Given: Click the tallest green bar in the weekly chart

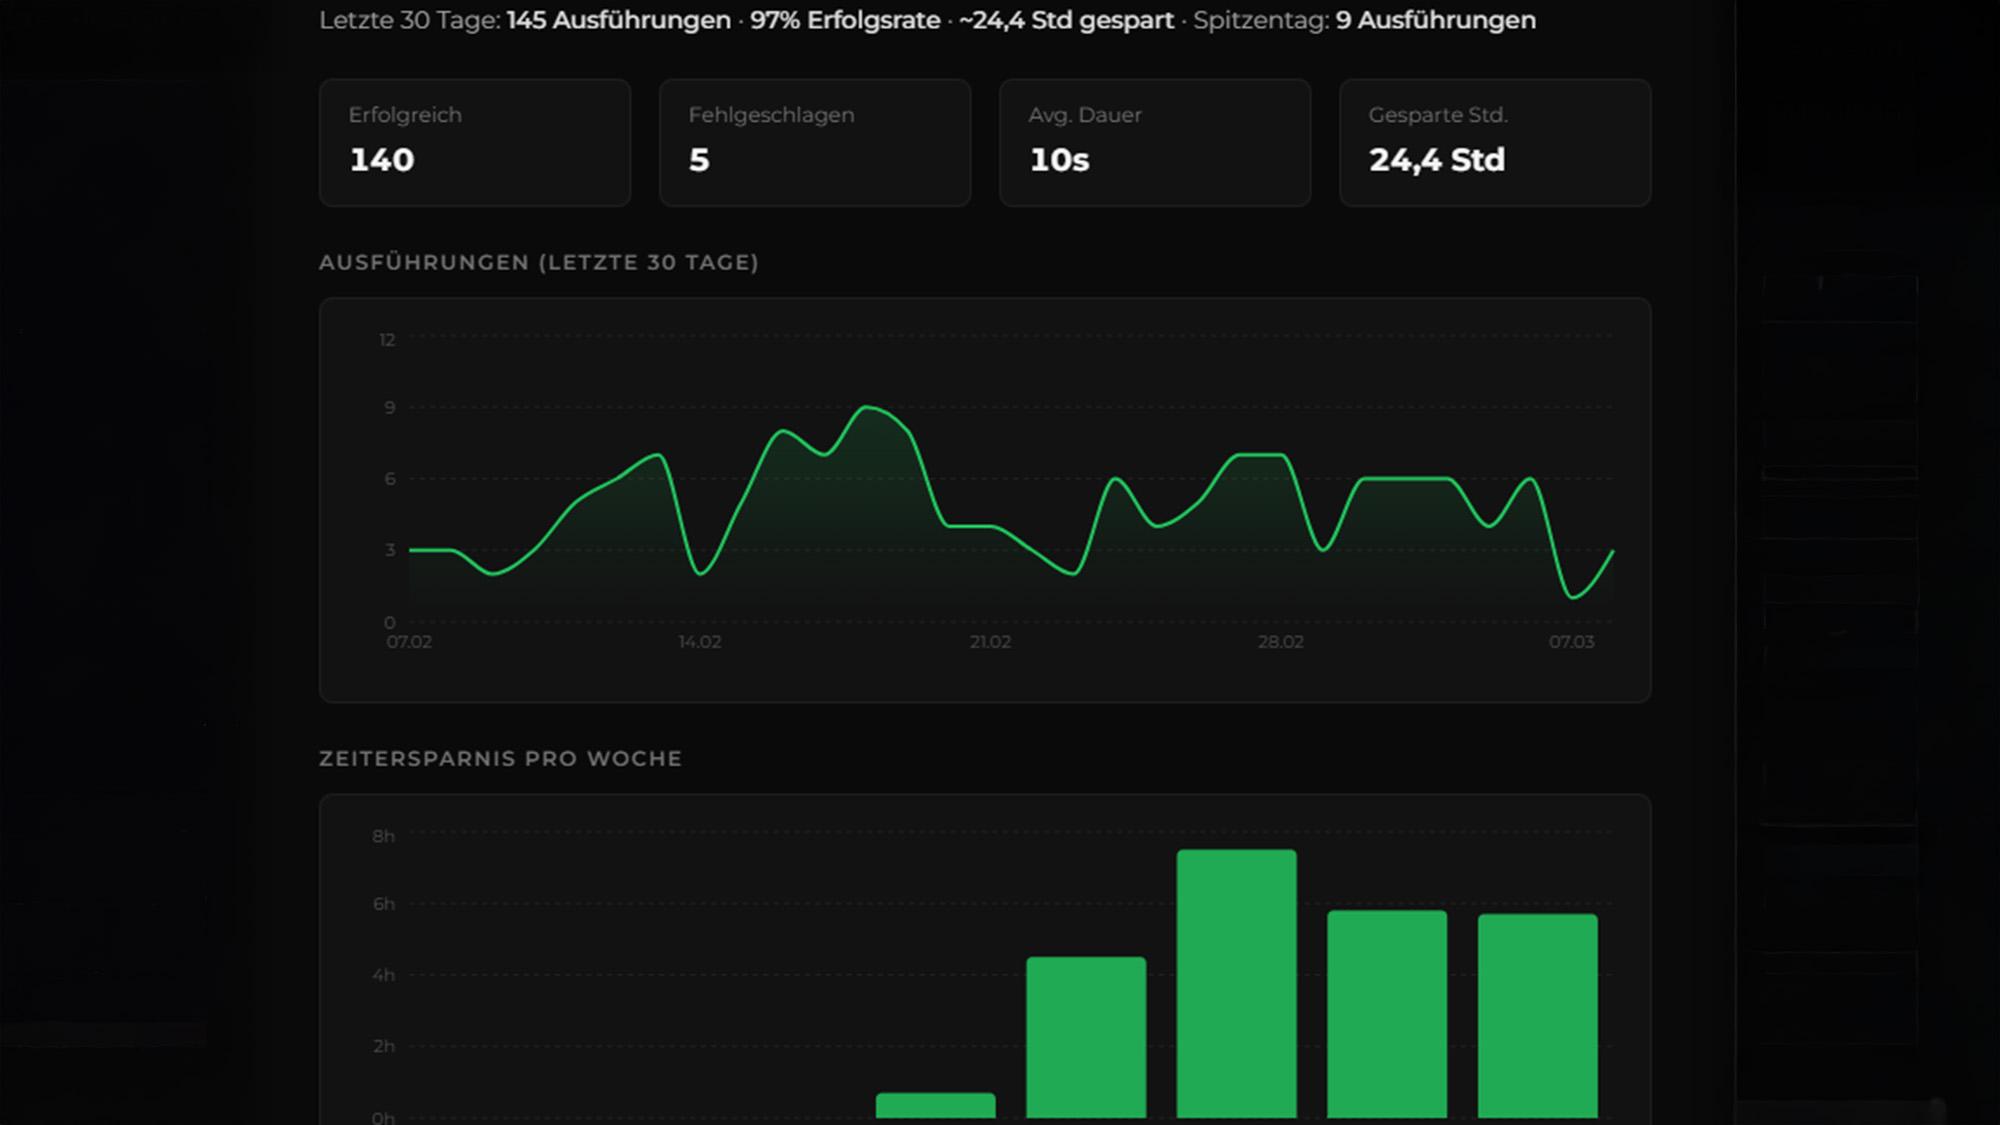Looking at the screenshot, I should 1236,983.
